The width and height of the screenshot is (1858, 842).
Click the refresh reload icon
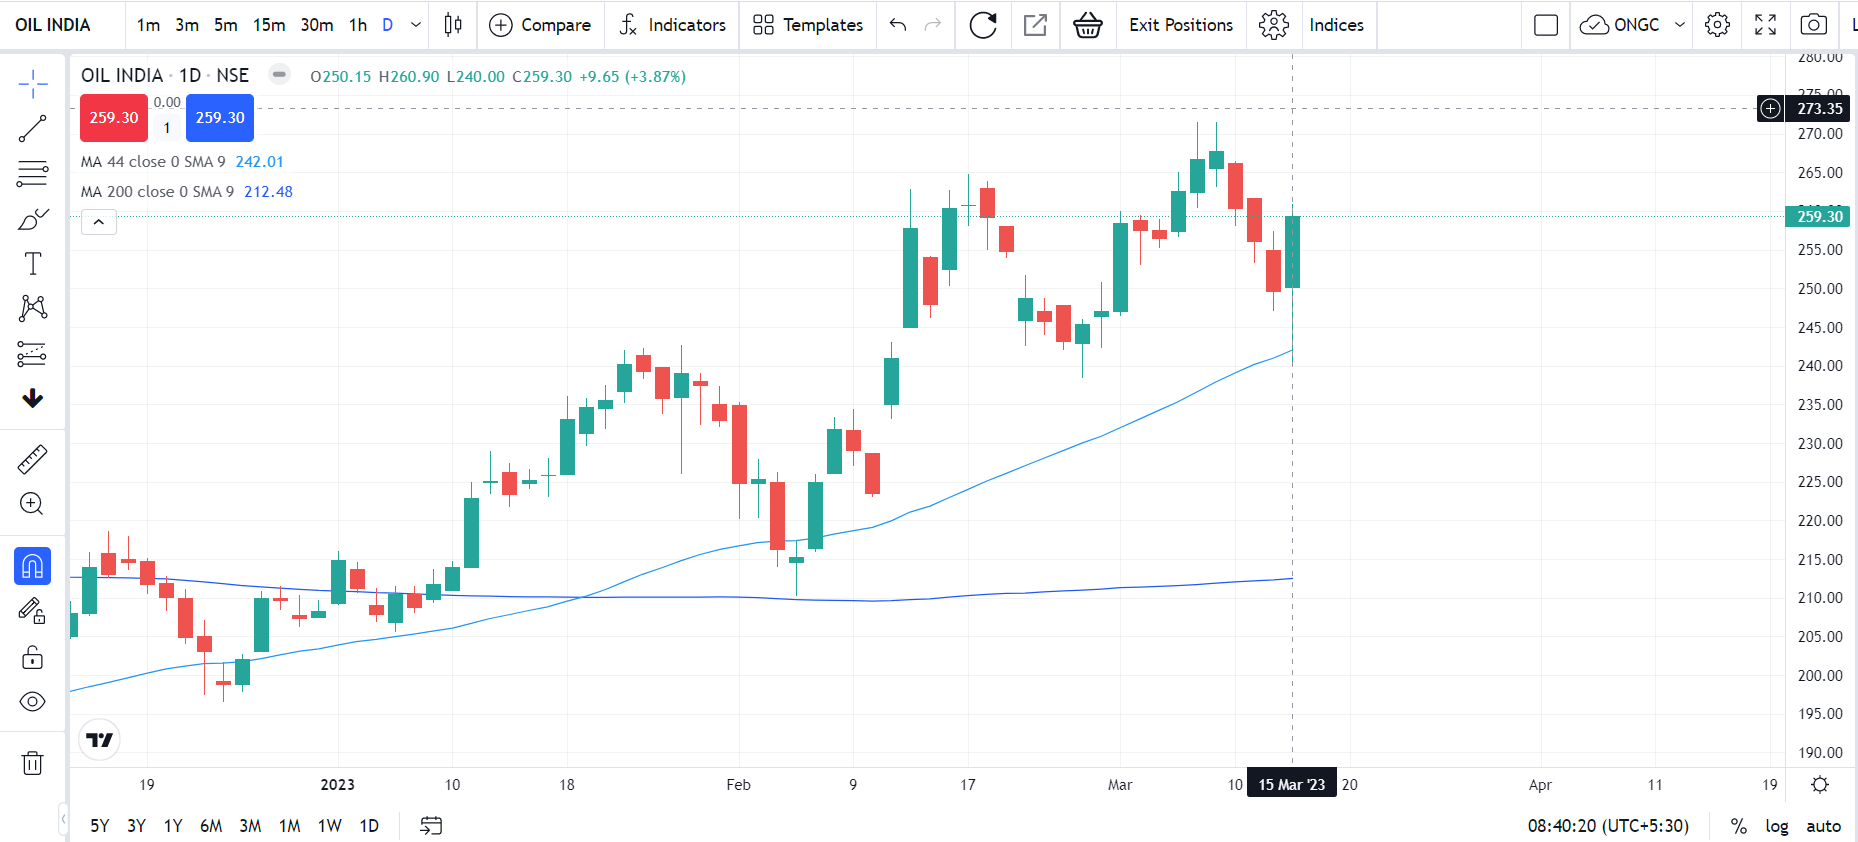[983, 25]
